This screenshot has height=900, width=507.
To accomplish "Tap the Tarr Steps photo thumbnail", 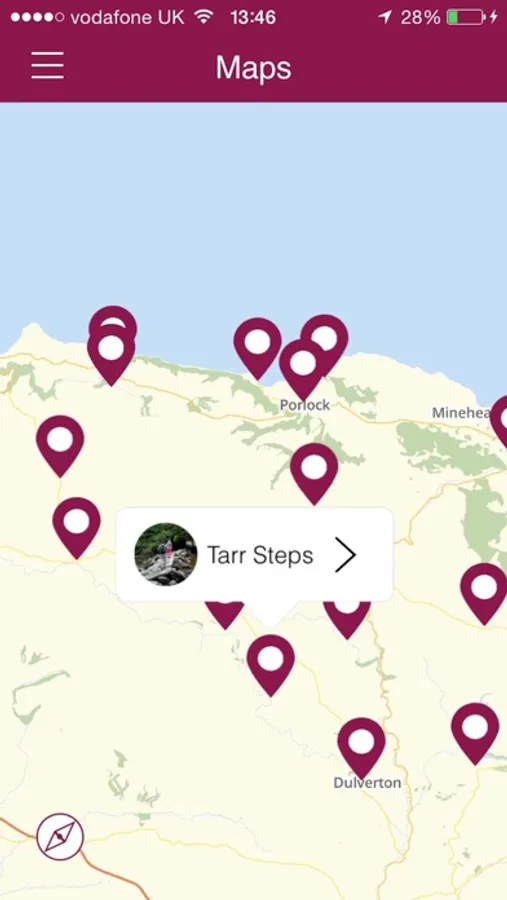I will [x=166, y=554].
